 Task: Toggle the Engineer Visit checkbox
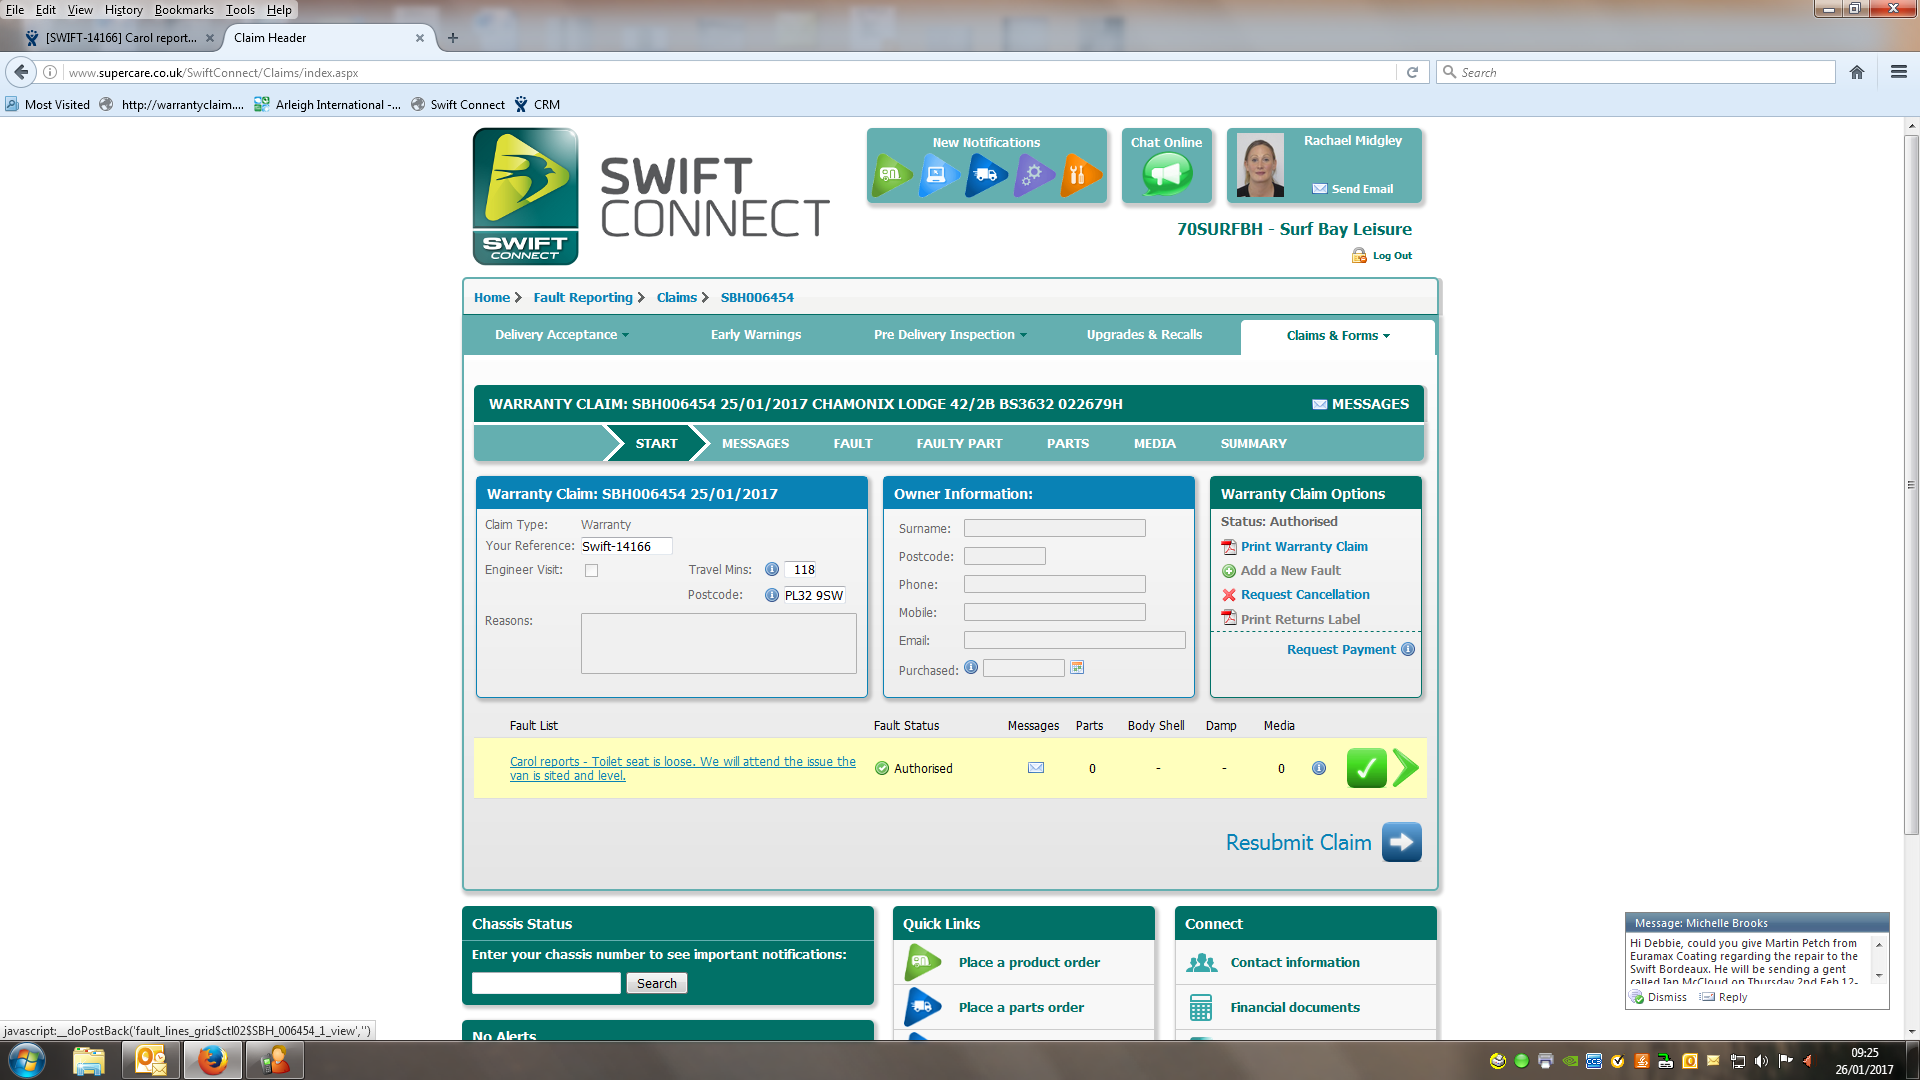point(592,571)
